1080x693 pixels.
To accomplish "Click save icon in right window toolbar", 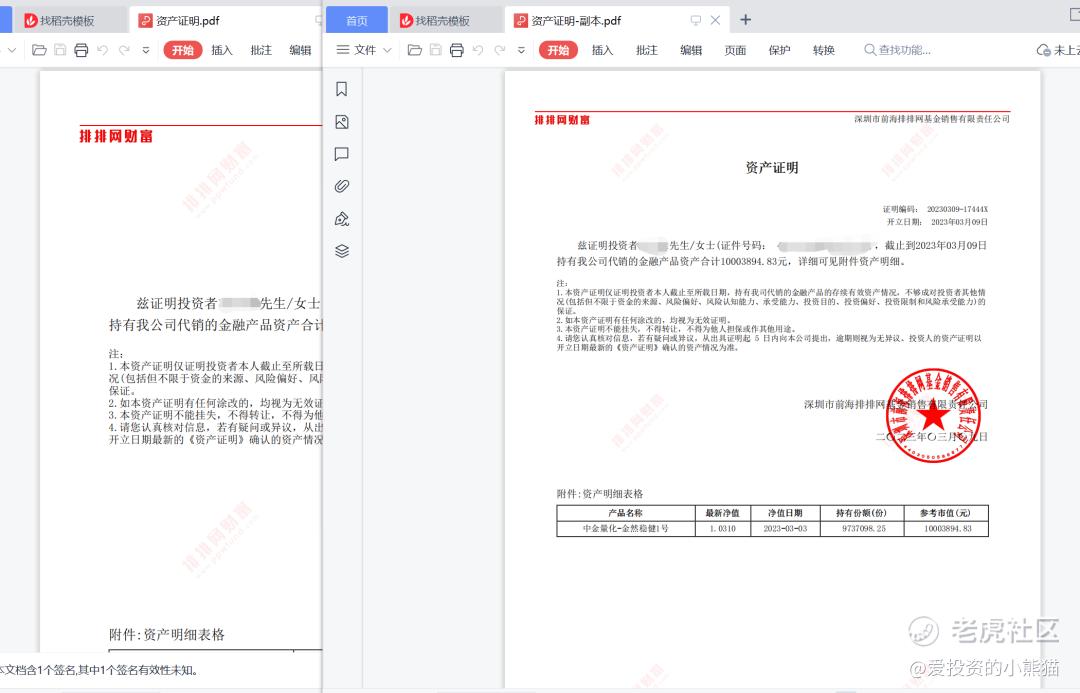I will [435, 50].
